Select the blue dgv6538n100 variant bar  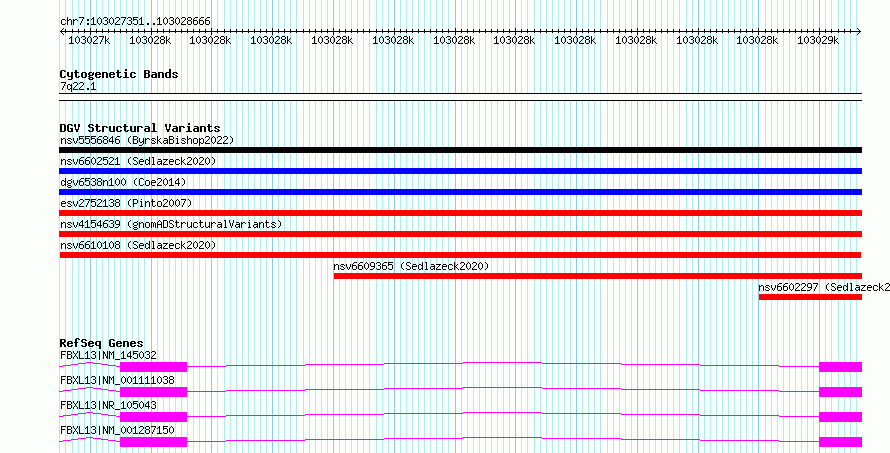460,192
